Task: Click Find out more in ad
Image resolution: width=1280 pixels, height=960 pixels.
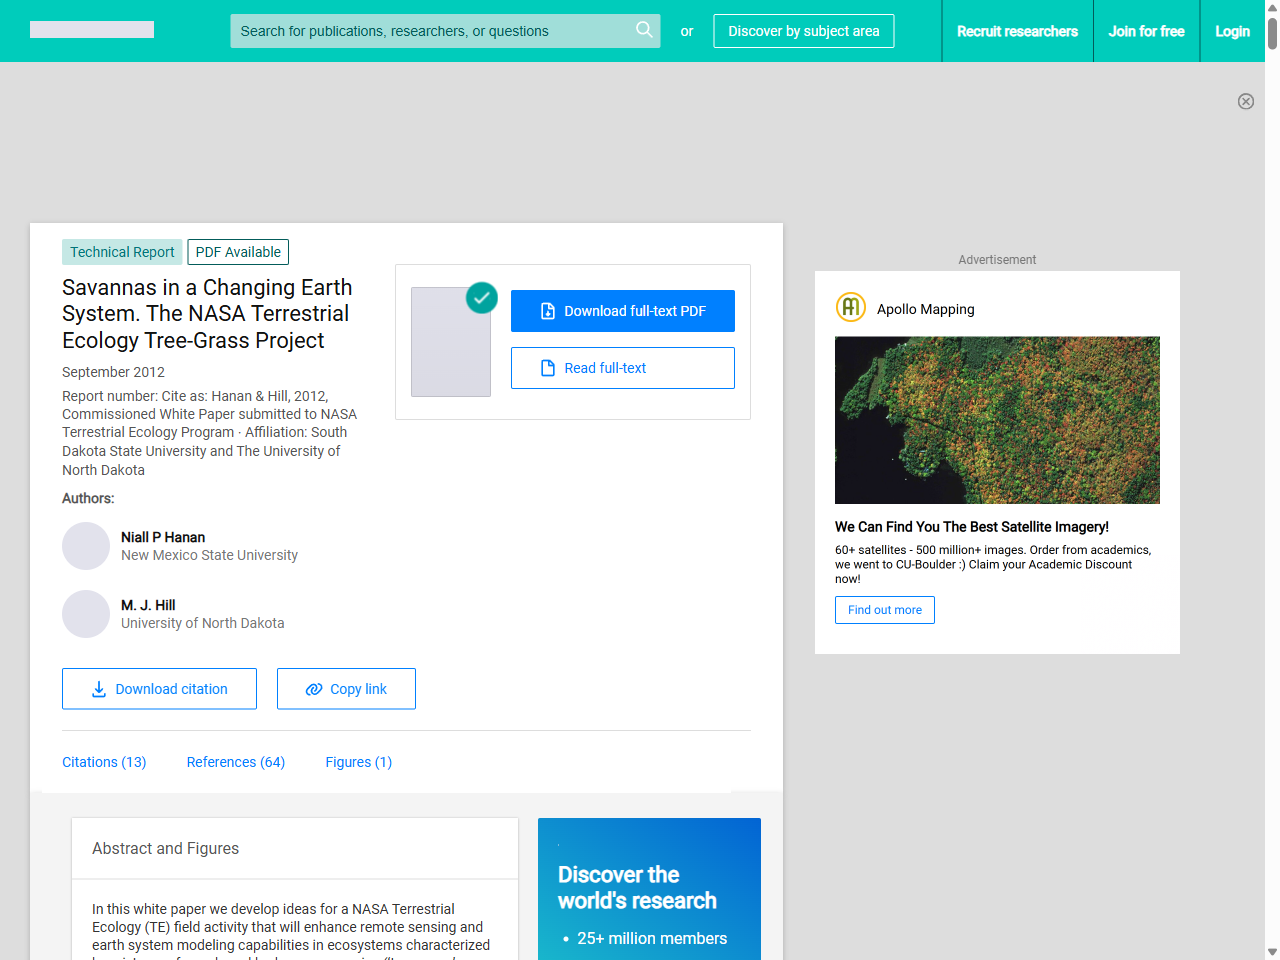Action: (x=885, y=610)
